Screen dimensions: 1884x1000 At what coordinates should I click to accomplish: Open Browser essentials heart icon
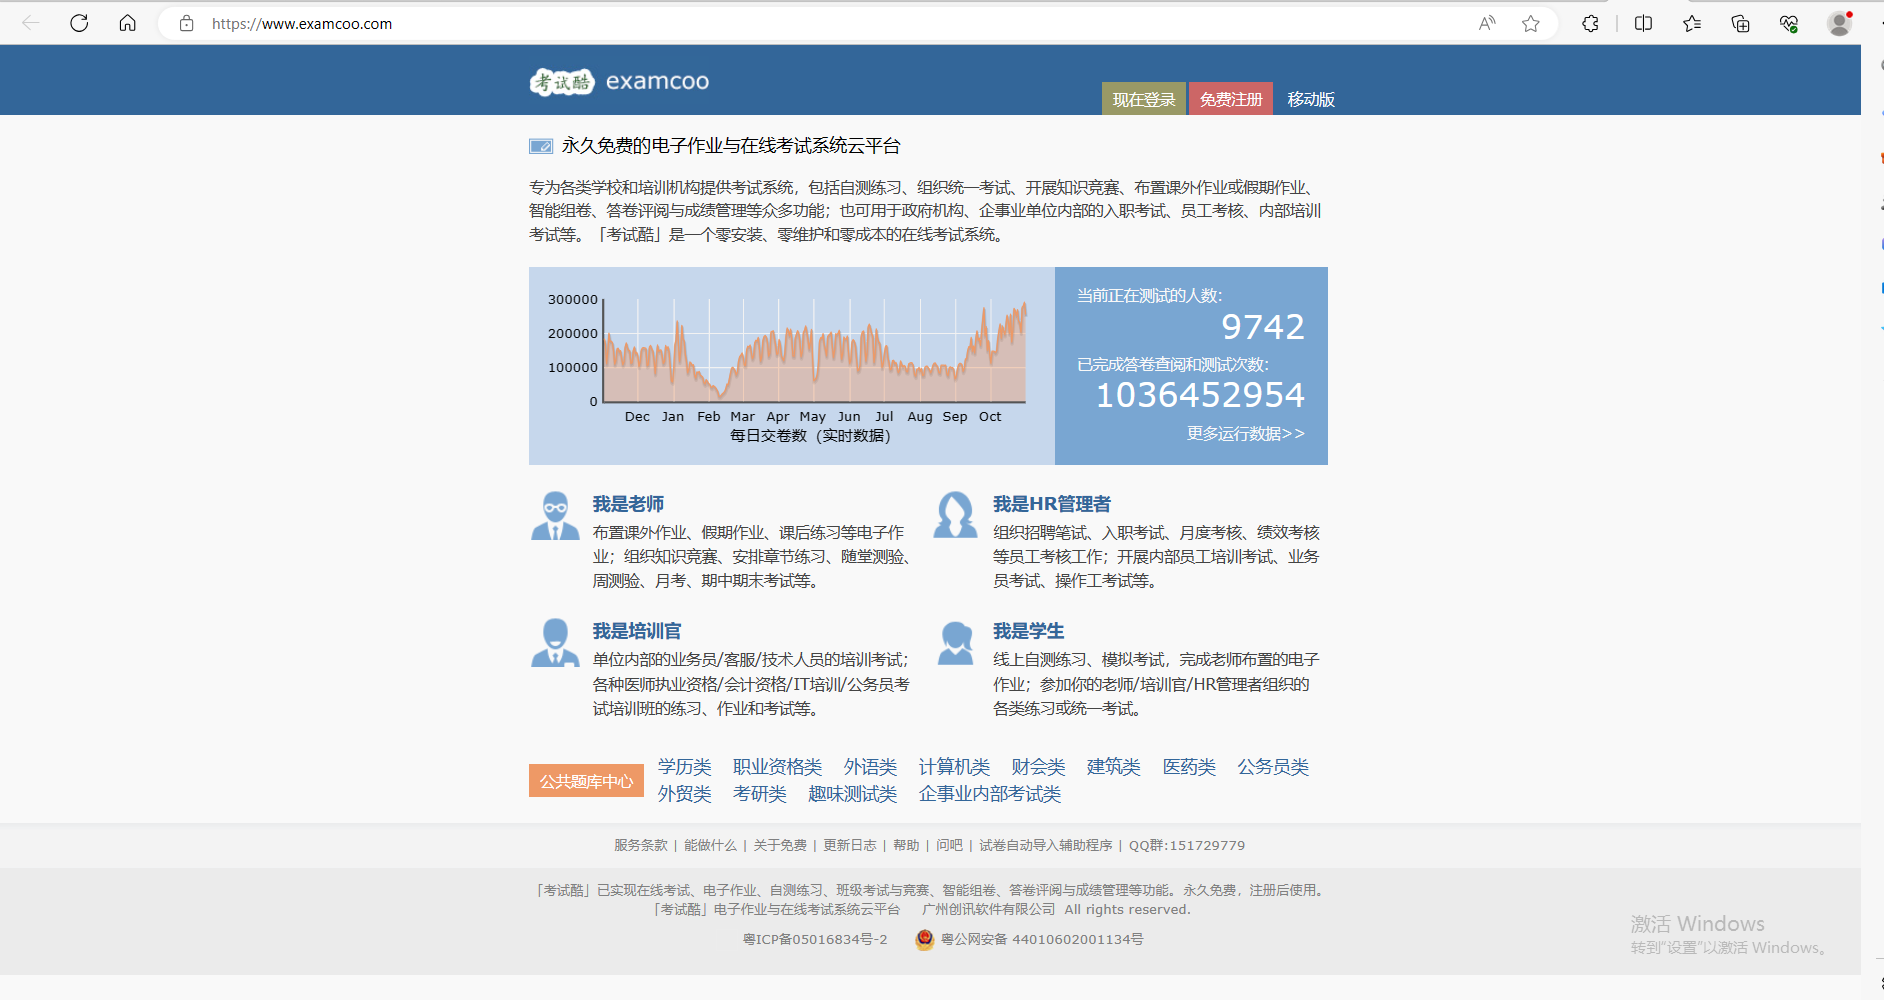[1789, 23]
